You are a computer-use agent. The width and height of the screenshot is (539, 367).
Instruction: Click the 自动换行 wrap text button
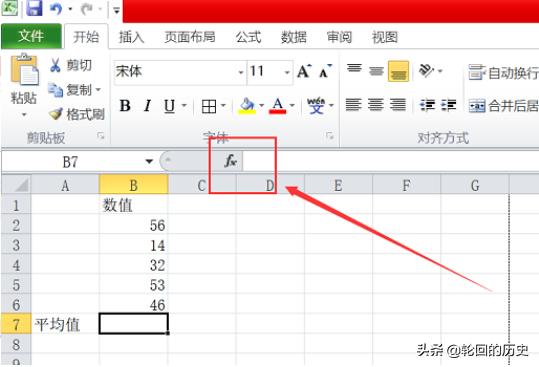click(x=503, y=73)
